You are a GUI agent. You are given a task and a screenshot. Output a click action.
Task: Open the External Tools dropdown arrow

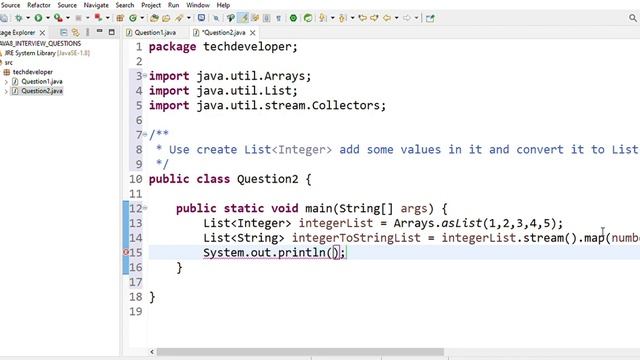(x=107, y=18)
